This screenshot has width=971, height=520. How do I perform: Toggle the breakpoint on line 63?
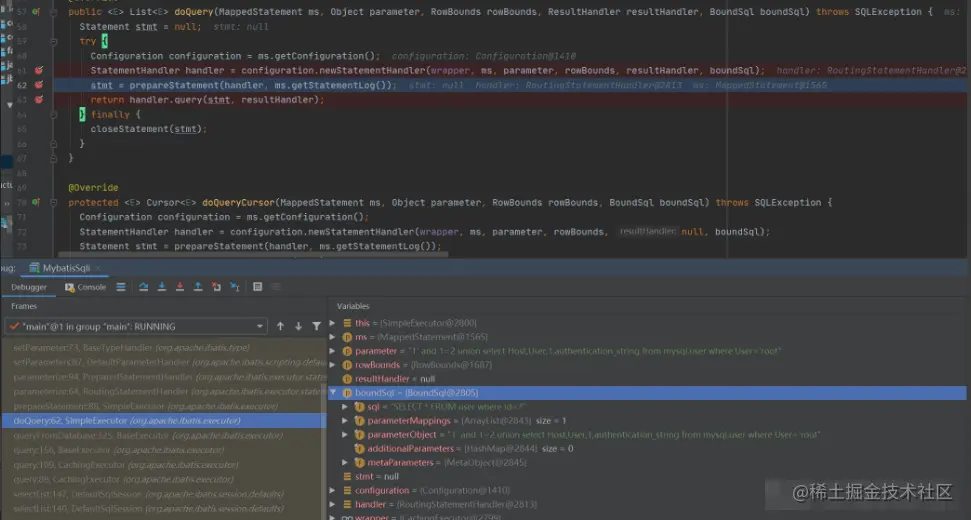tap(39, 100)
